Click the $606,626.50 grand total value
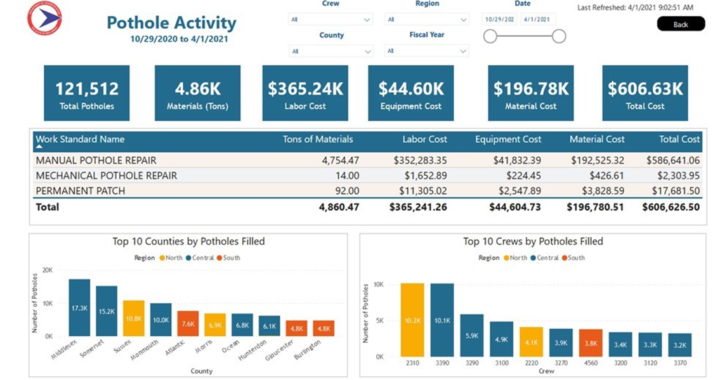 point(671,207)
